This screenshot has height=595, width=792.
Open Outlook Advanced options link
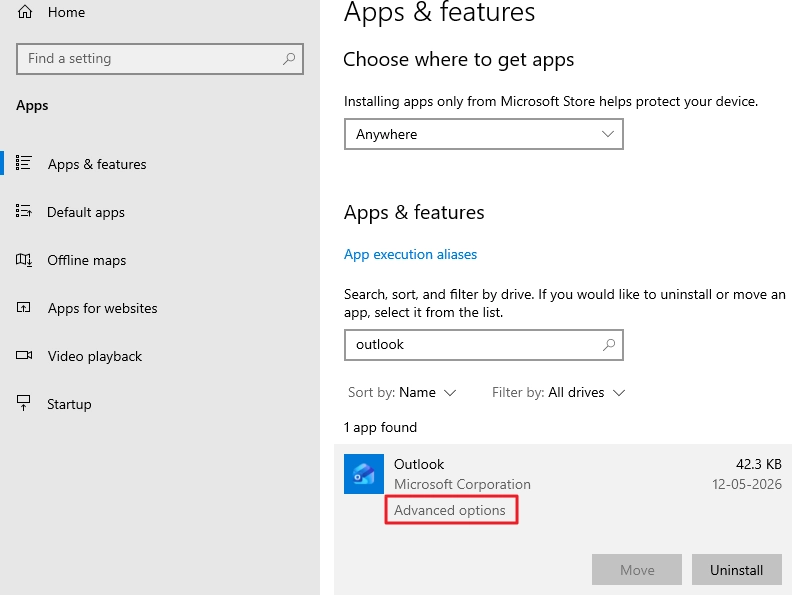point(450,510)
